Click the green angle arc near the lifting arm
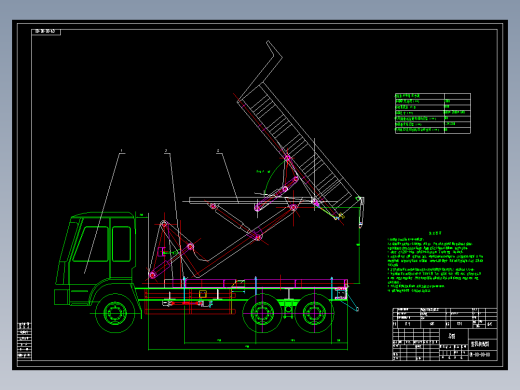520x390 pixels. (x=273, y=175)
